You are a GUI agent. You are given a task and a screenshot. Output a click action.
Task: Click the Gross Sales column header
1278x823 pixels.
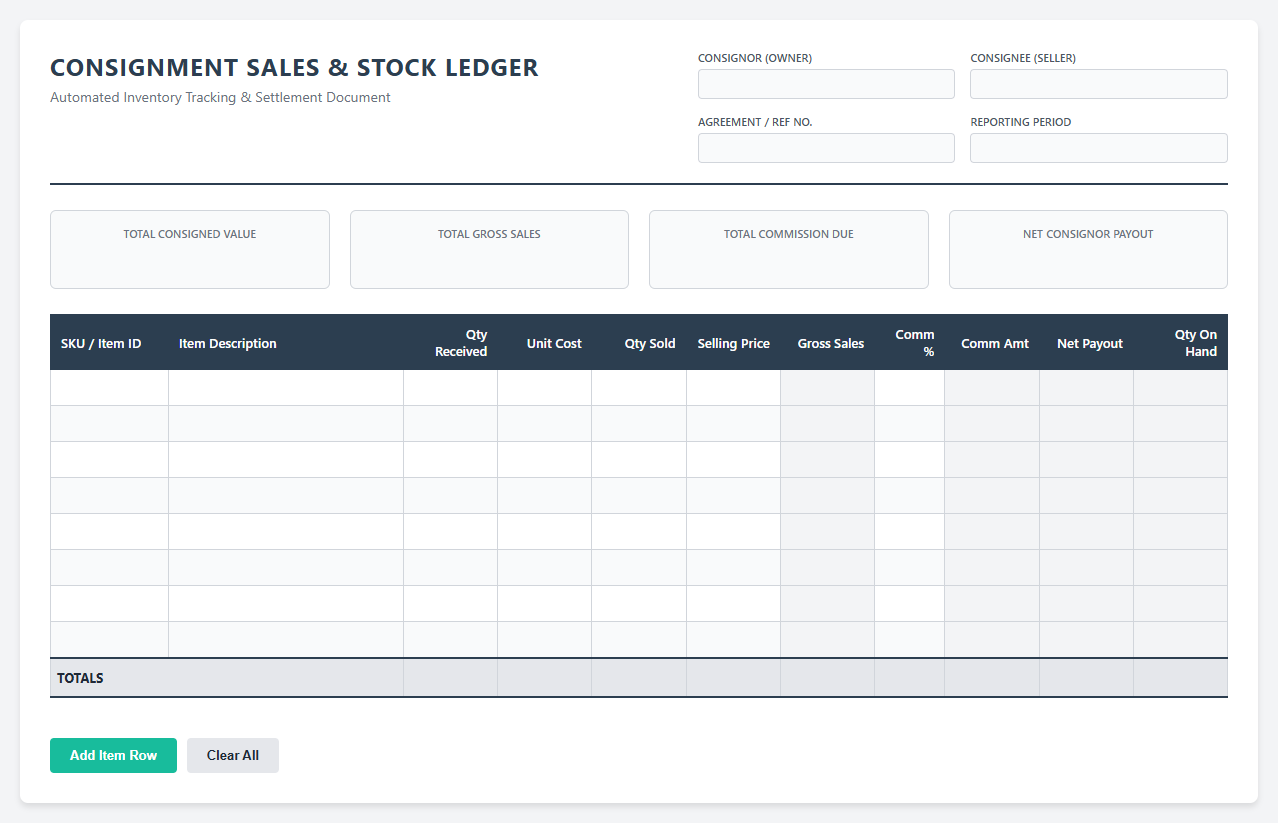point(827,343)
